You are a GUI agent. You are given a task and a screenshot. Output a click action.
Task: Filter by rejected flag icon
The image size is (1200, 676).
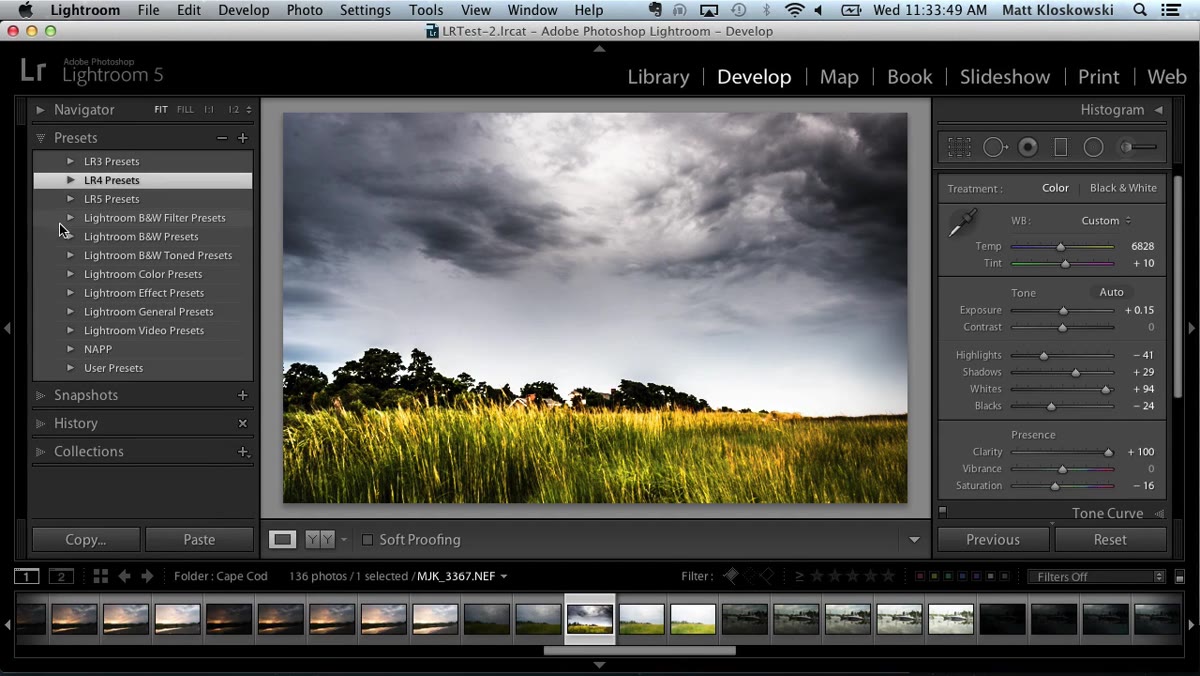[767, 576]
